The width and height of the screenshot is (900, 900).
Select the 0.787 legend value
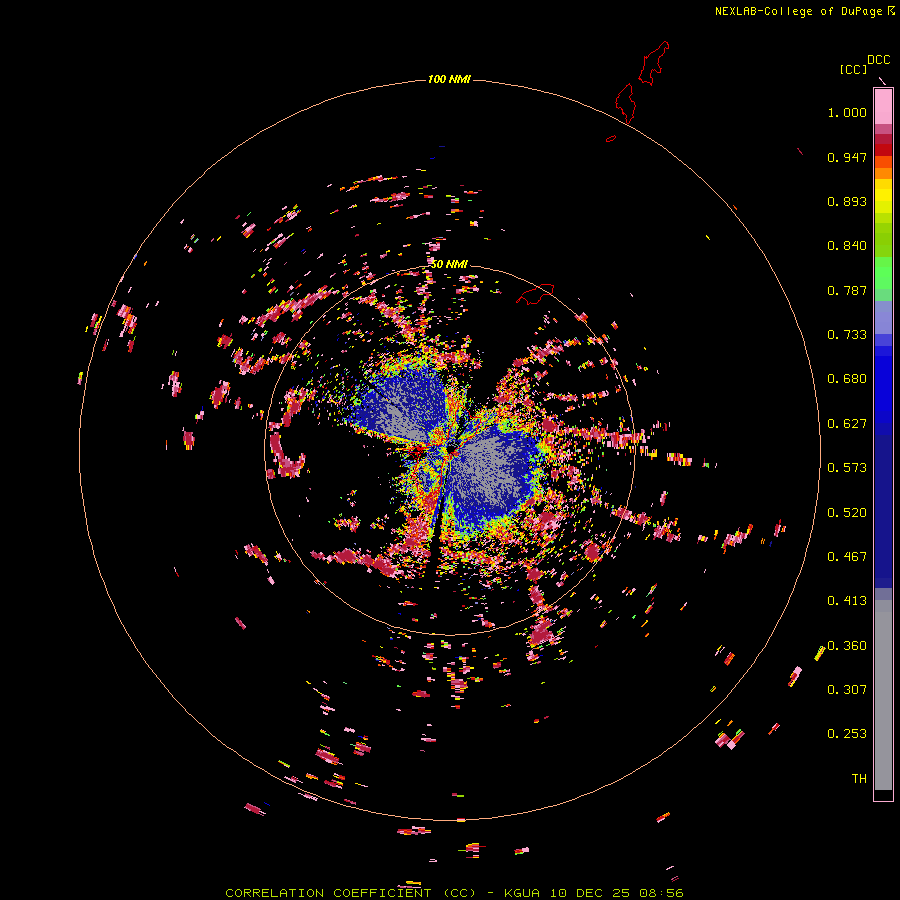click(x=847, y=290)
